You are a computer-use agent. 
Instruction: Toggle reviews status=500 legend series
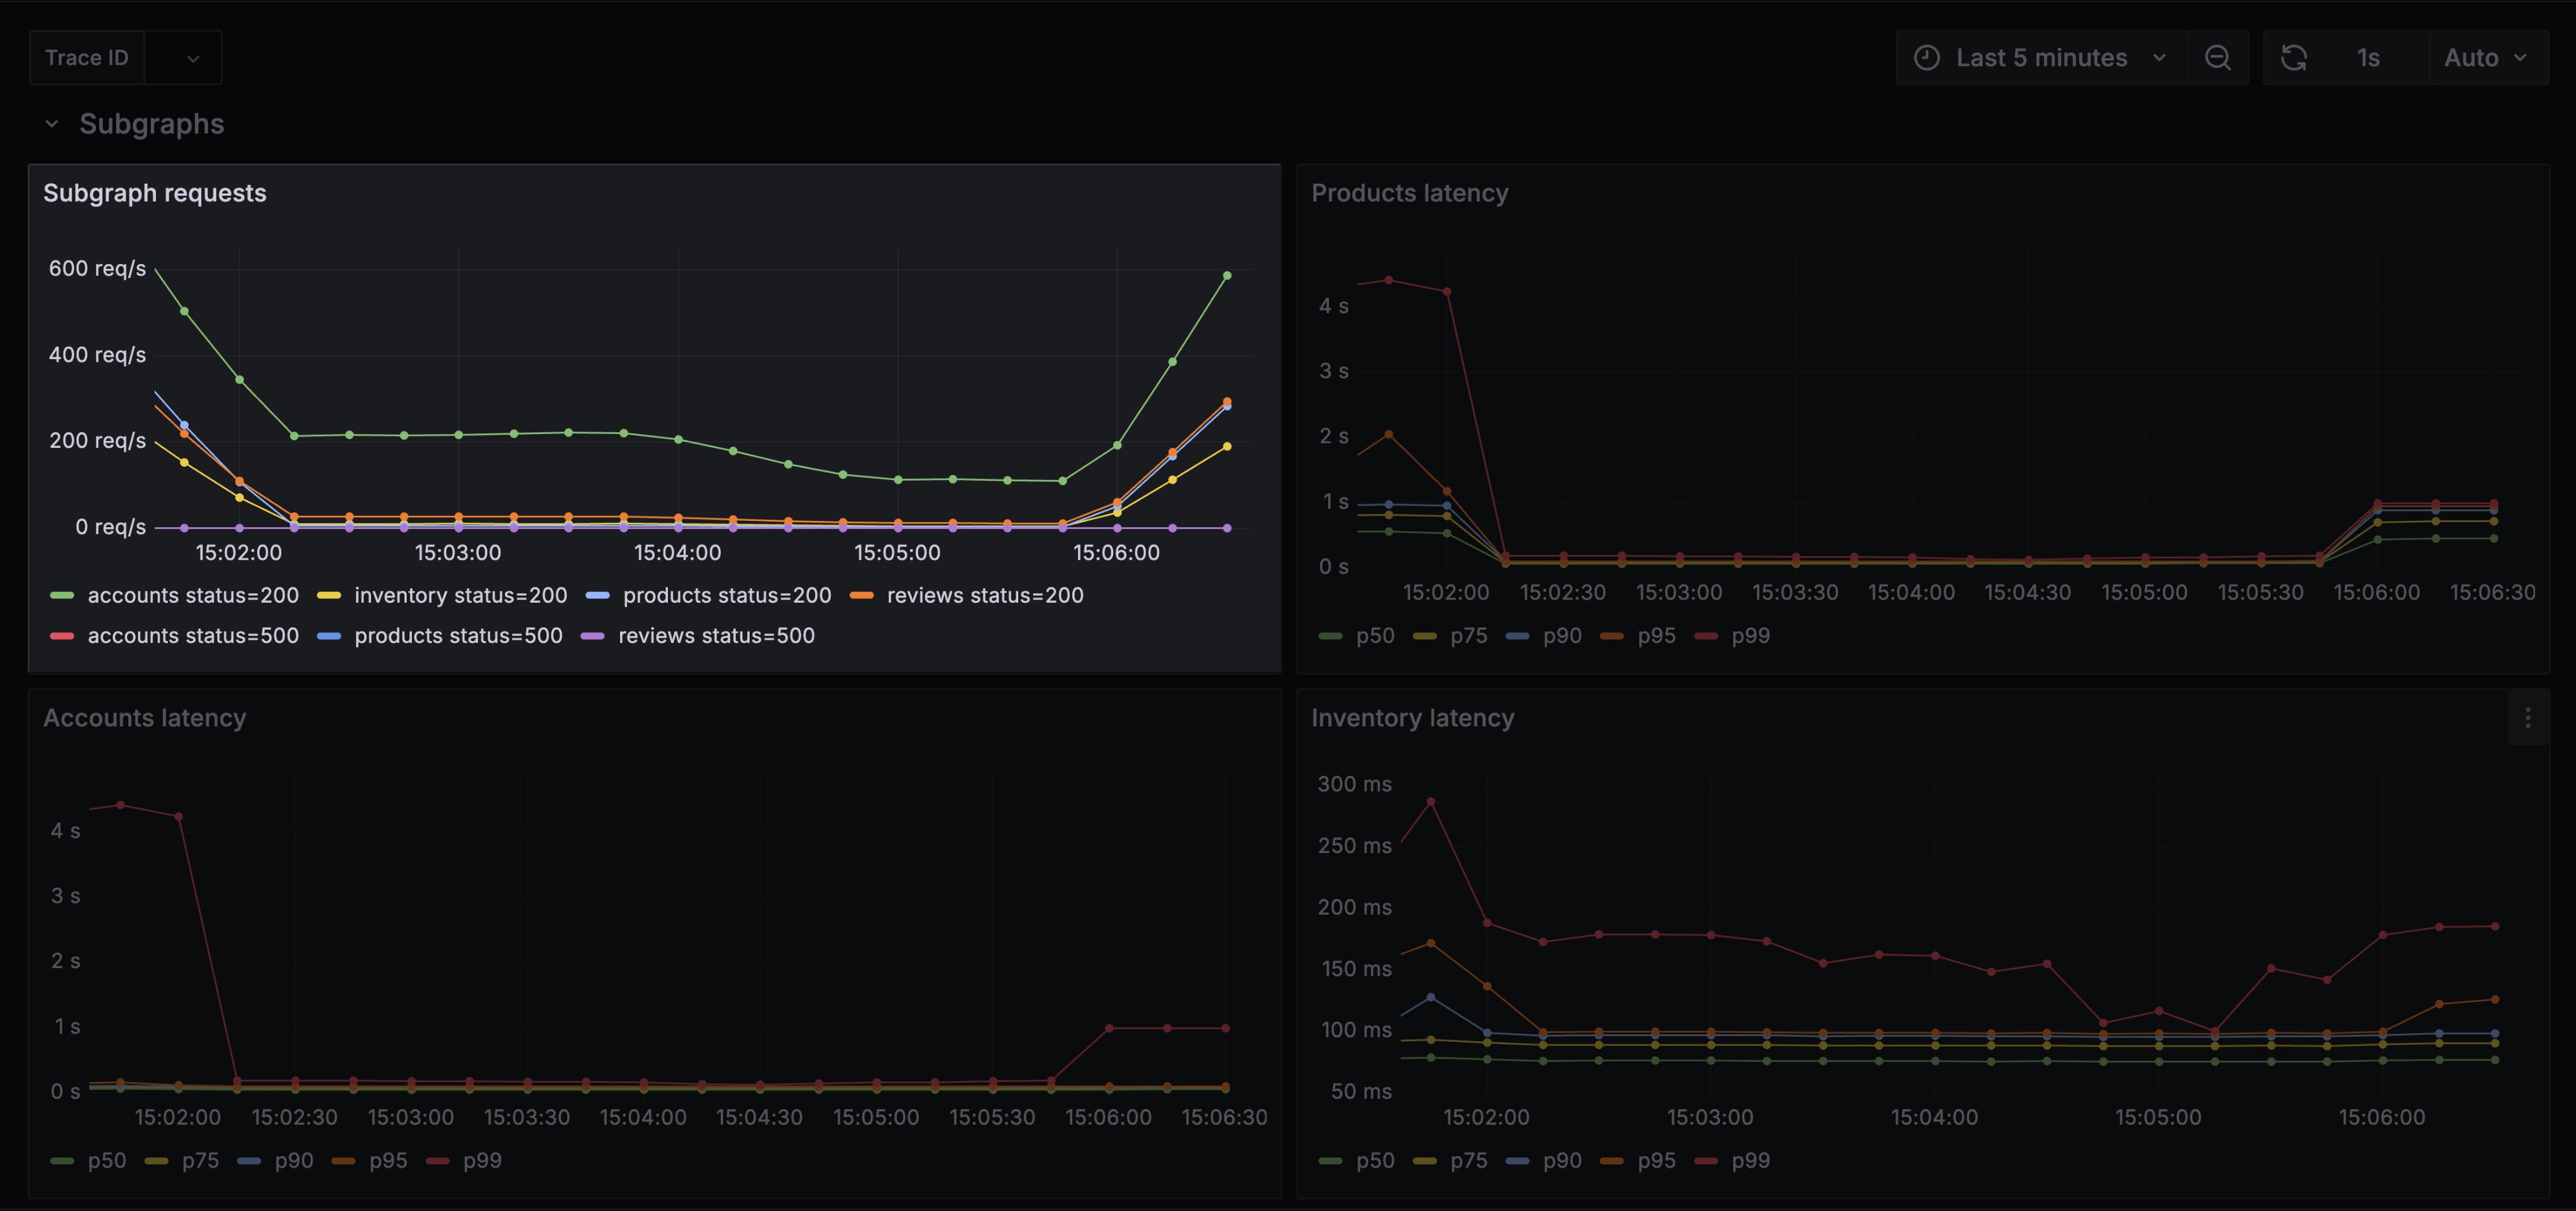[x=716, y=636]
